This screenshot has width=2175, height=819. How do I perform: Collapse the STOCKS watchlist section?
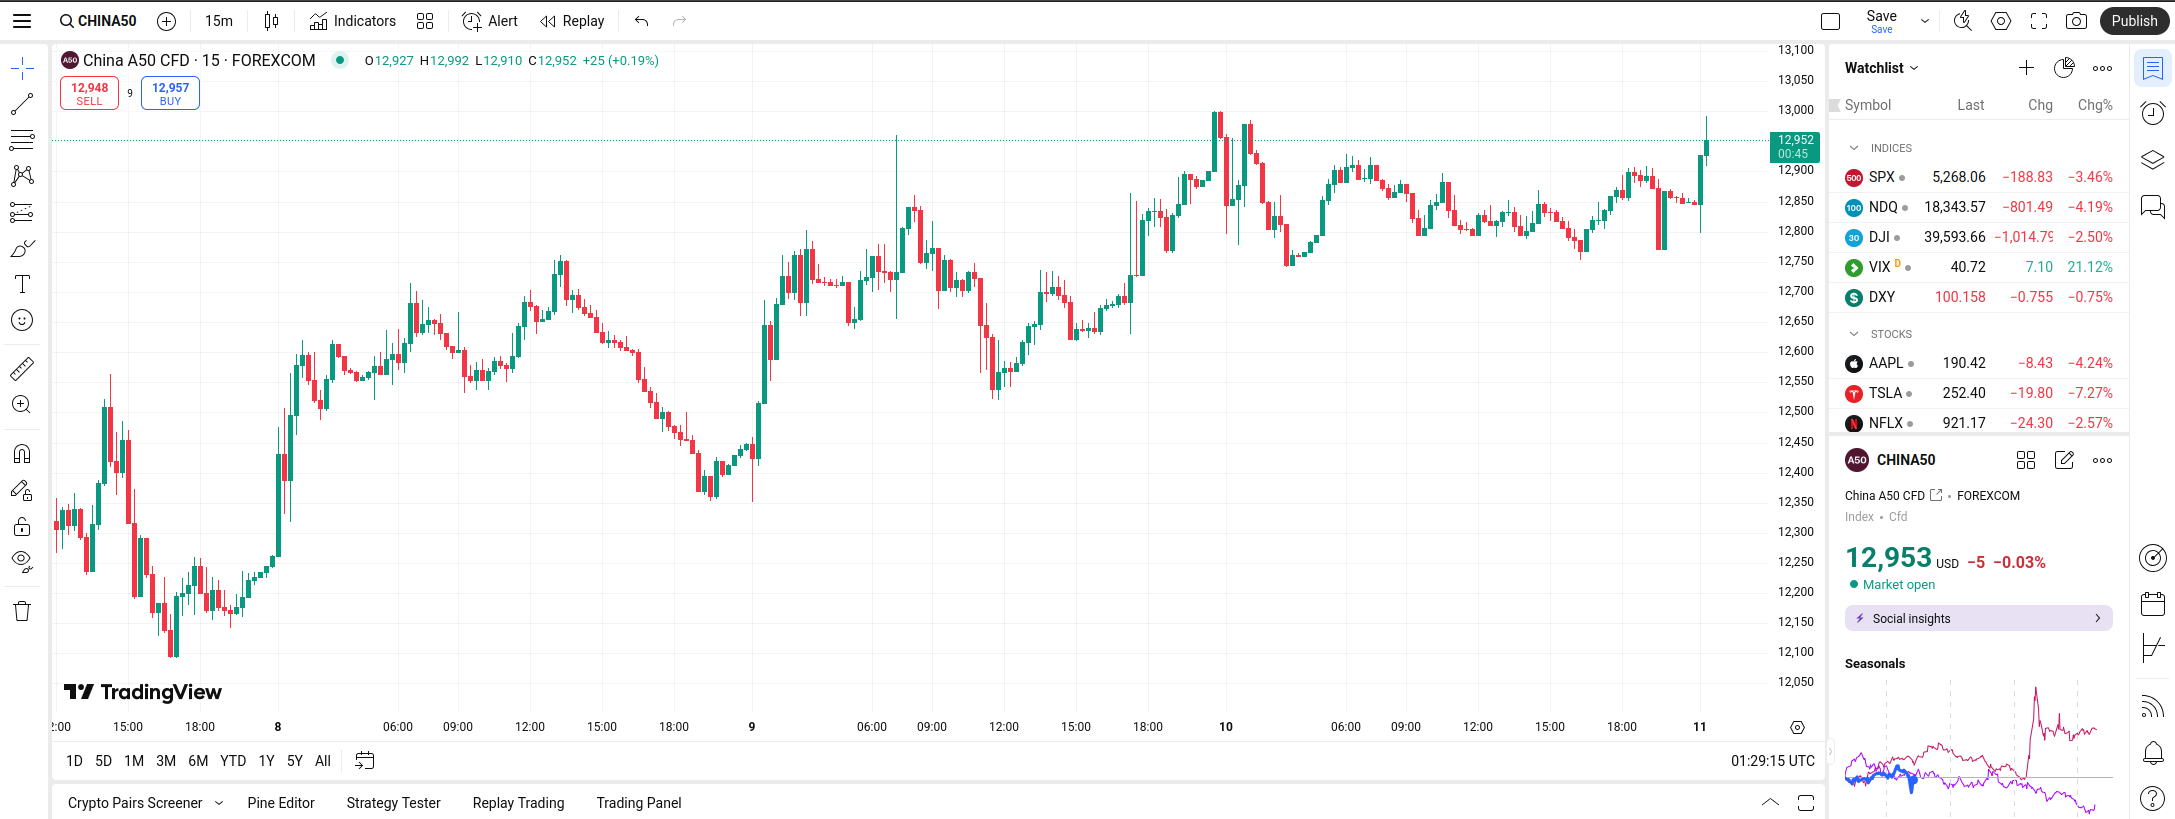1854,334
